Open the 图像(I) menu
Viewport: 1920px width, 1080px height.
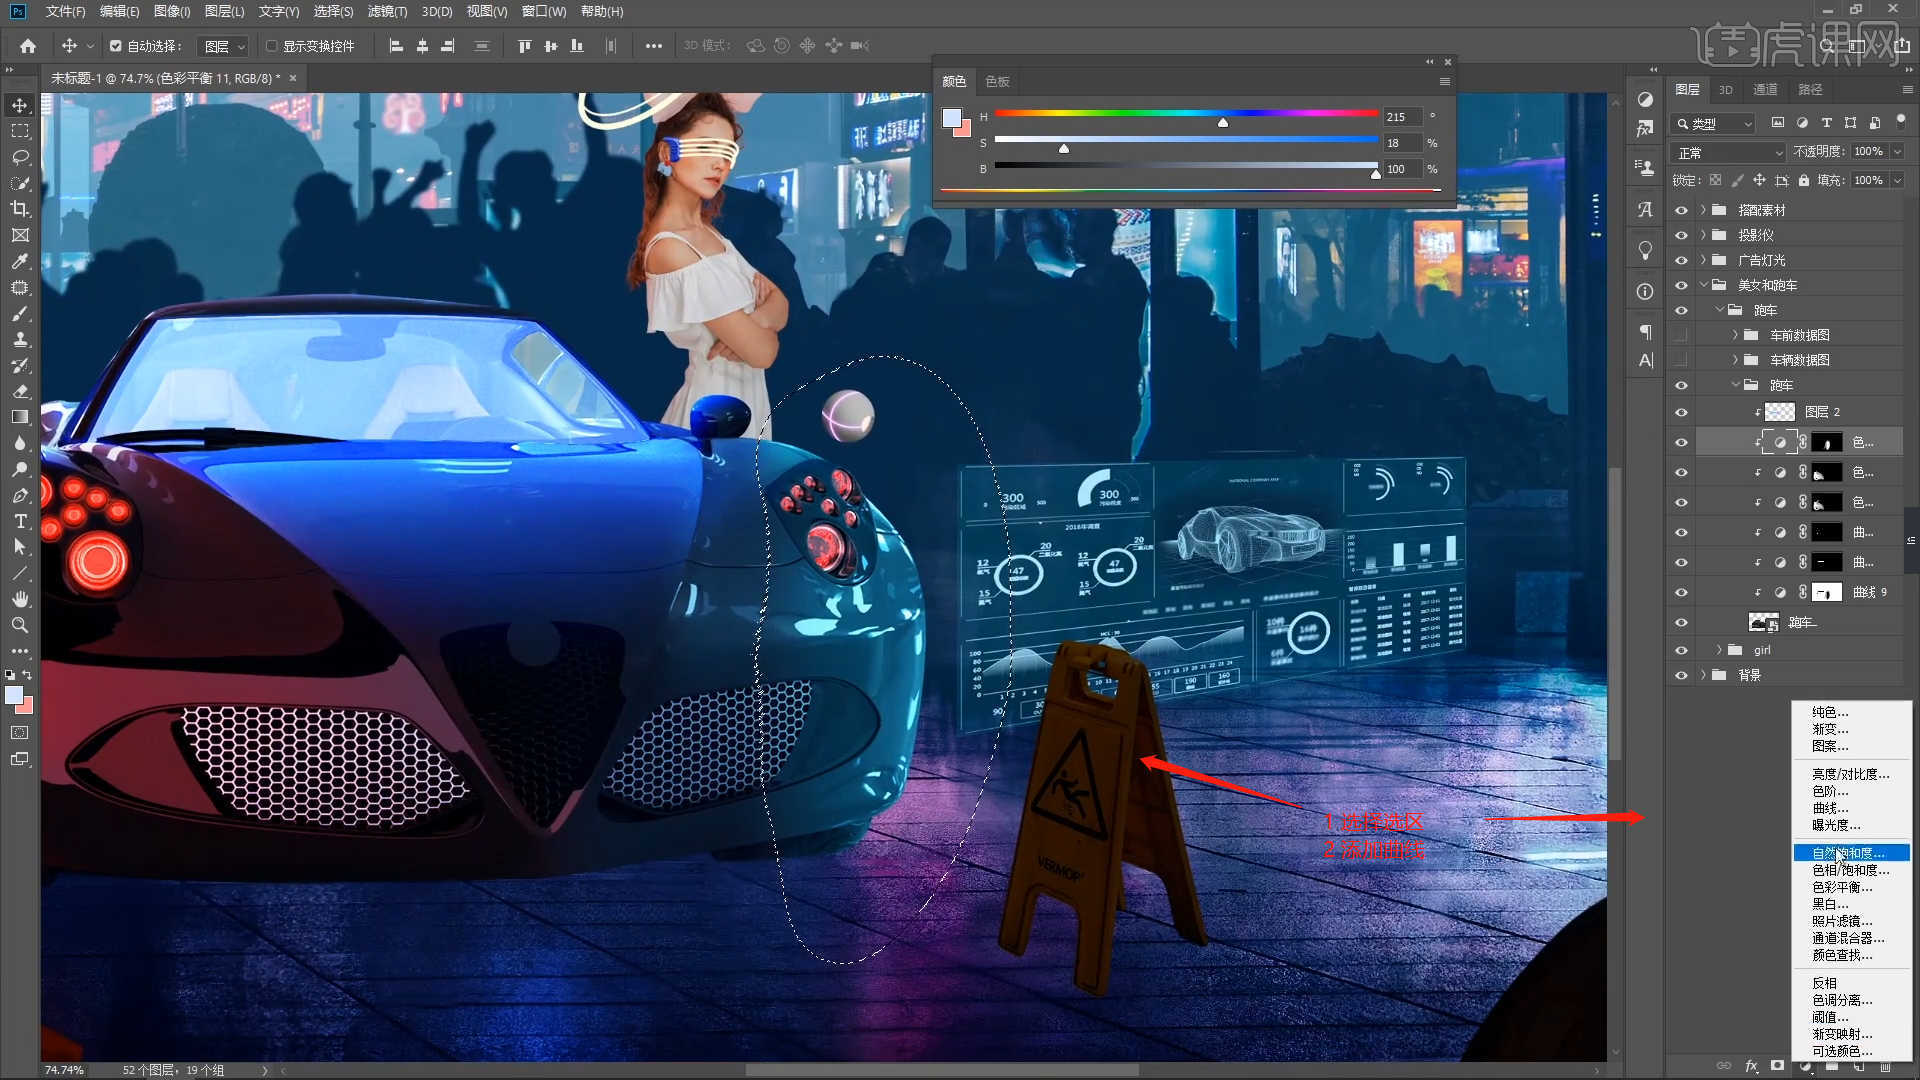[x=172, y=11]
